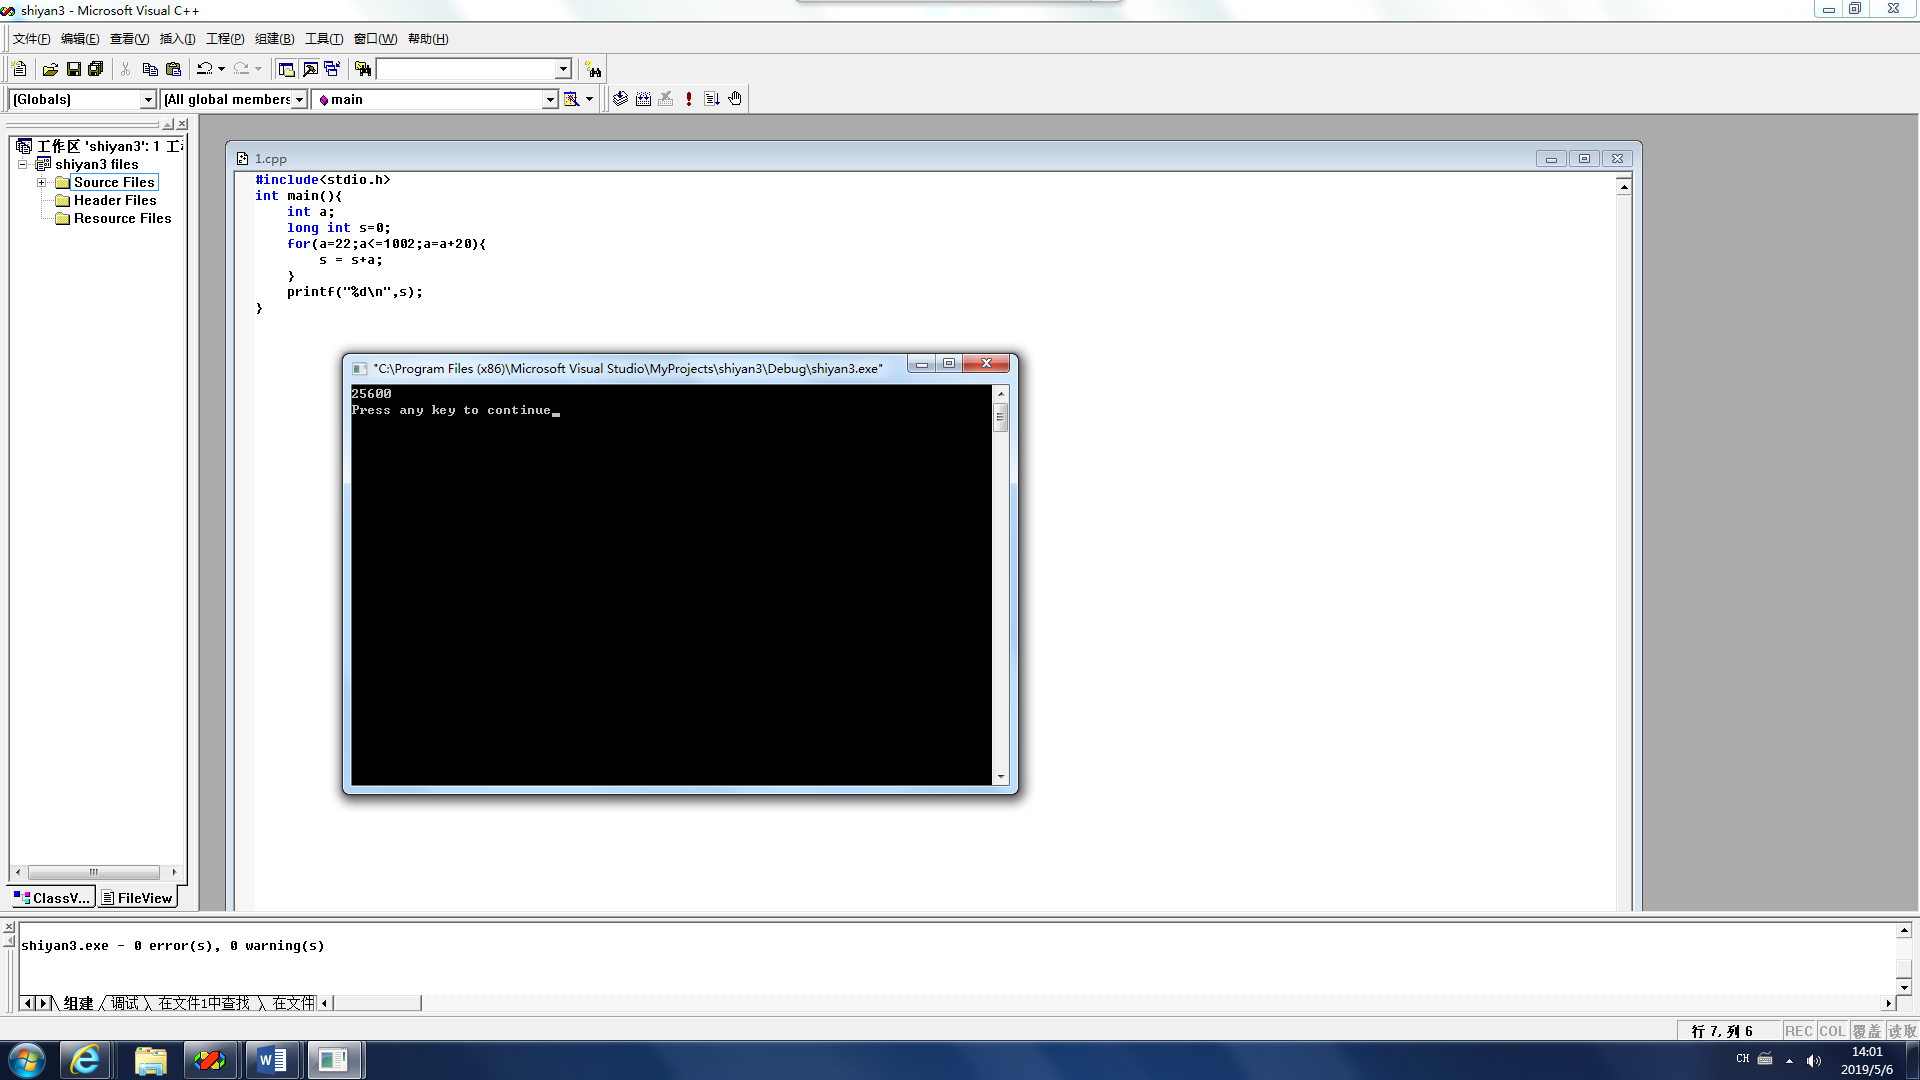1920x1080 pixels.
Task: Click the Build icon in build toolbar
Action: click(643, 98)
